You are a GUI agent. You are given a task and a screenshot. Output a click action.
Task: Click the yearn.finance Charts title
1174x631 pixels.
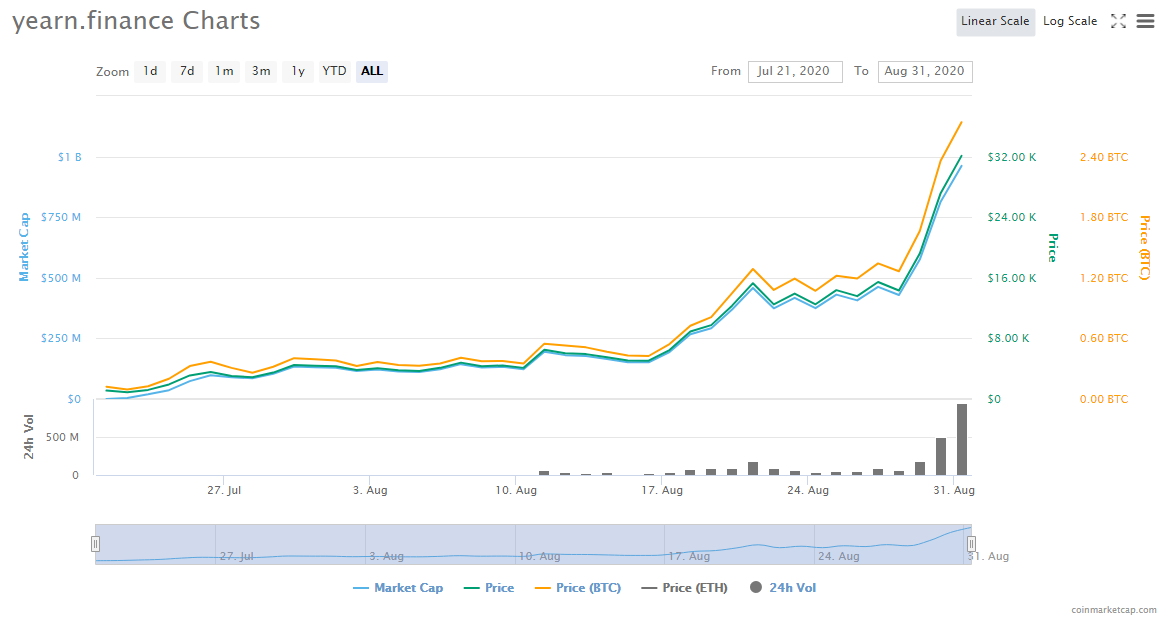(x=136, y=21)
